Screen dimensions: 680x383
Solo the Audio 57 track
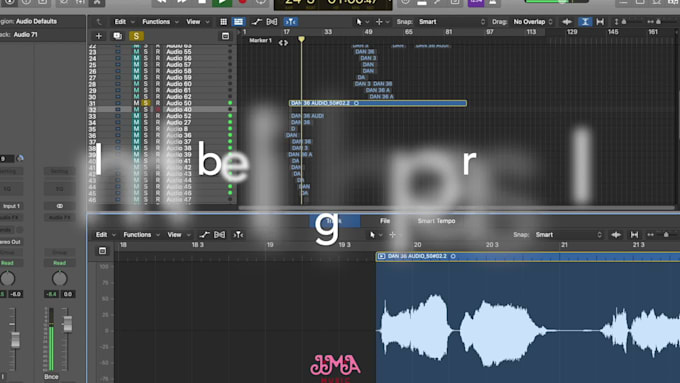click(146, 65)
